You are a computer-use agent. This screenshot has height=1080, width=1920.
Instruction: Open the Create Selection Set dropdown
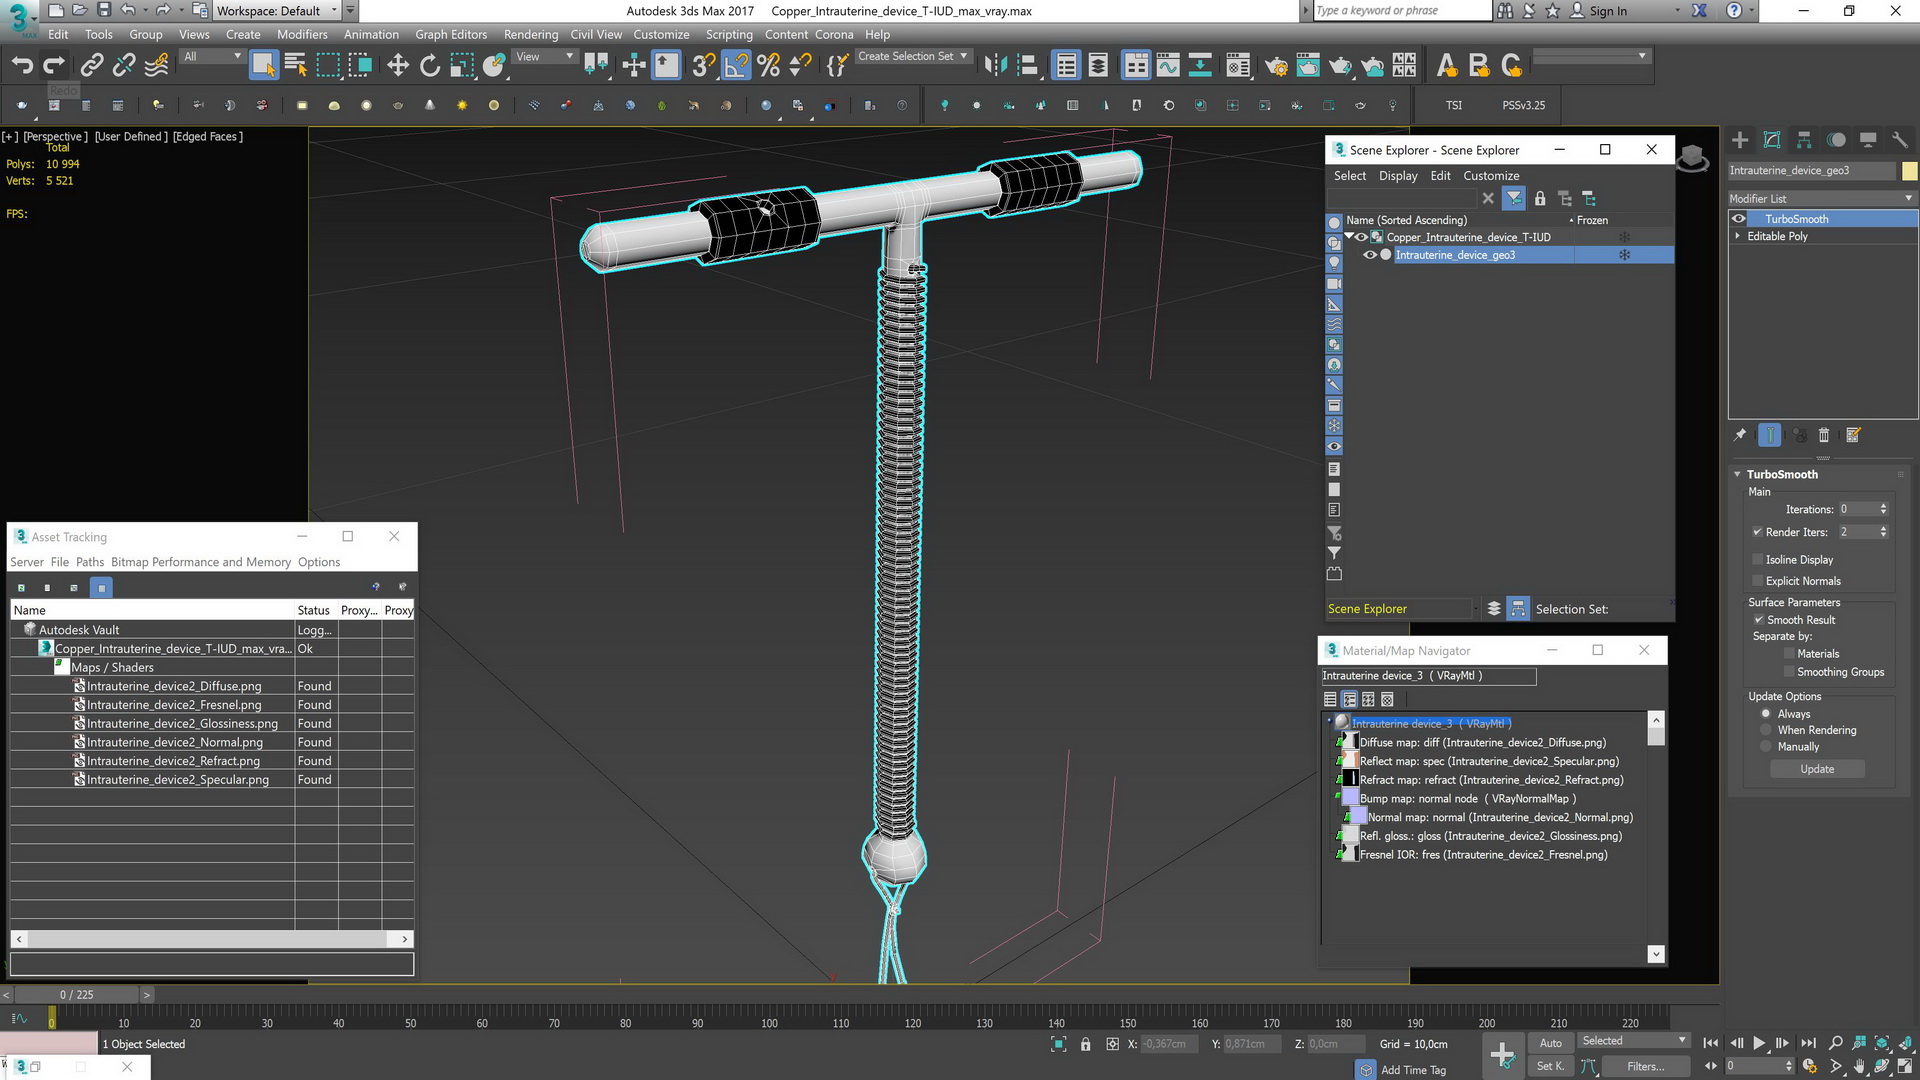pyautogui.click(x=913, y=57)
